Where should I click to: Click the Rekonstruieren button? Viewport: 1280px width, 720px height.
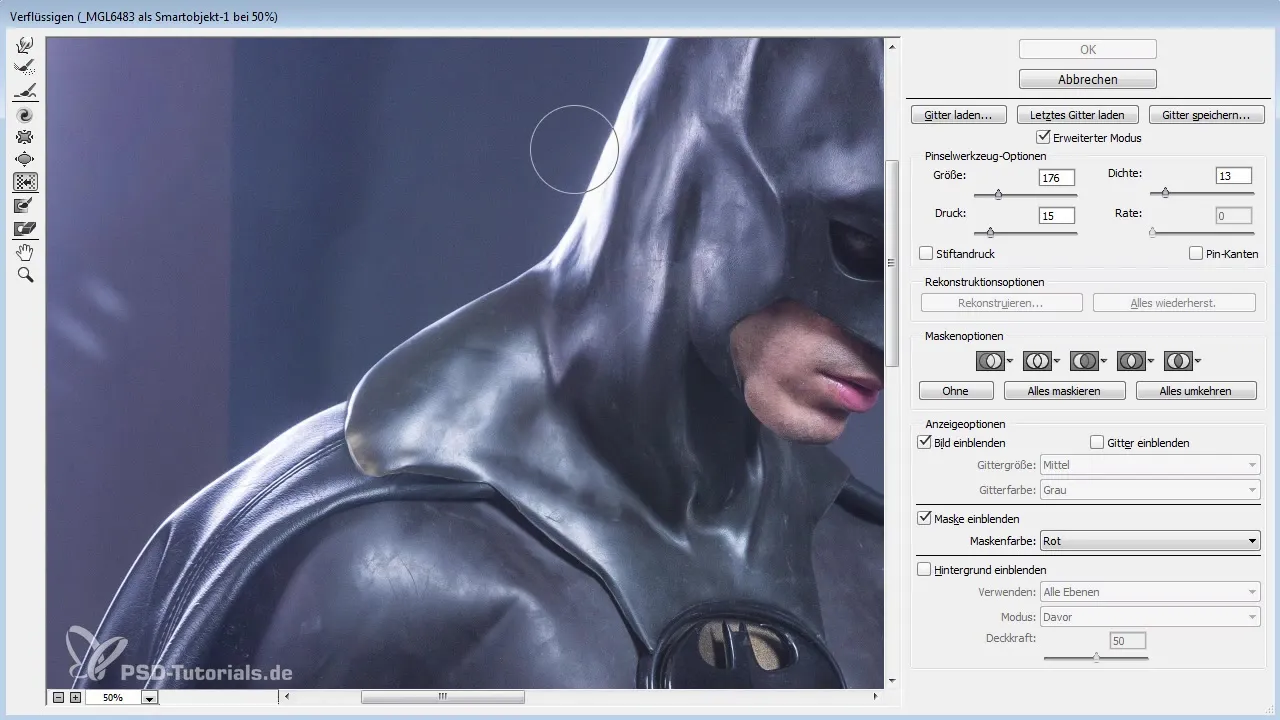[1001, 302]
